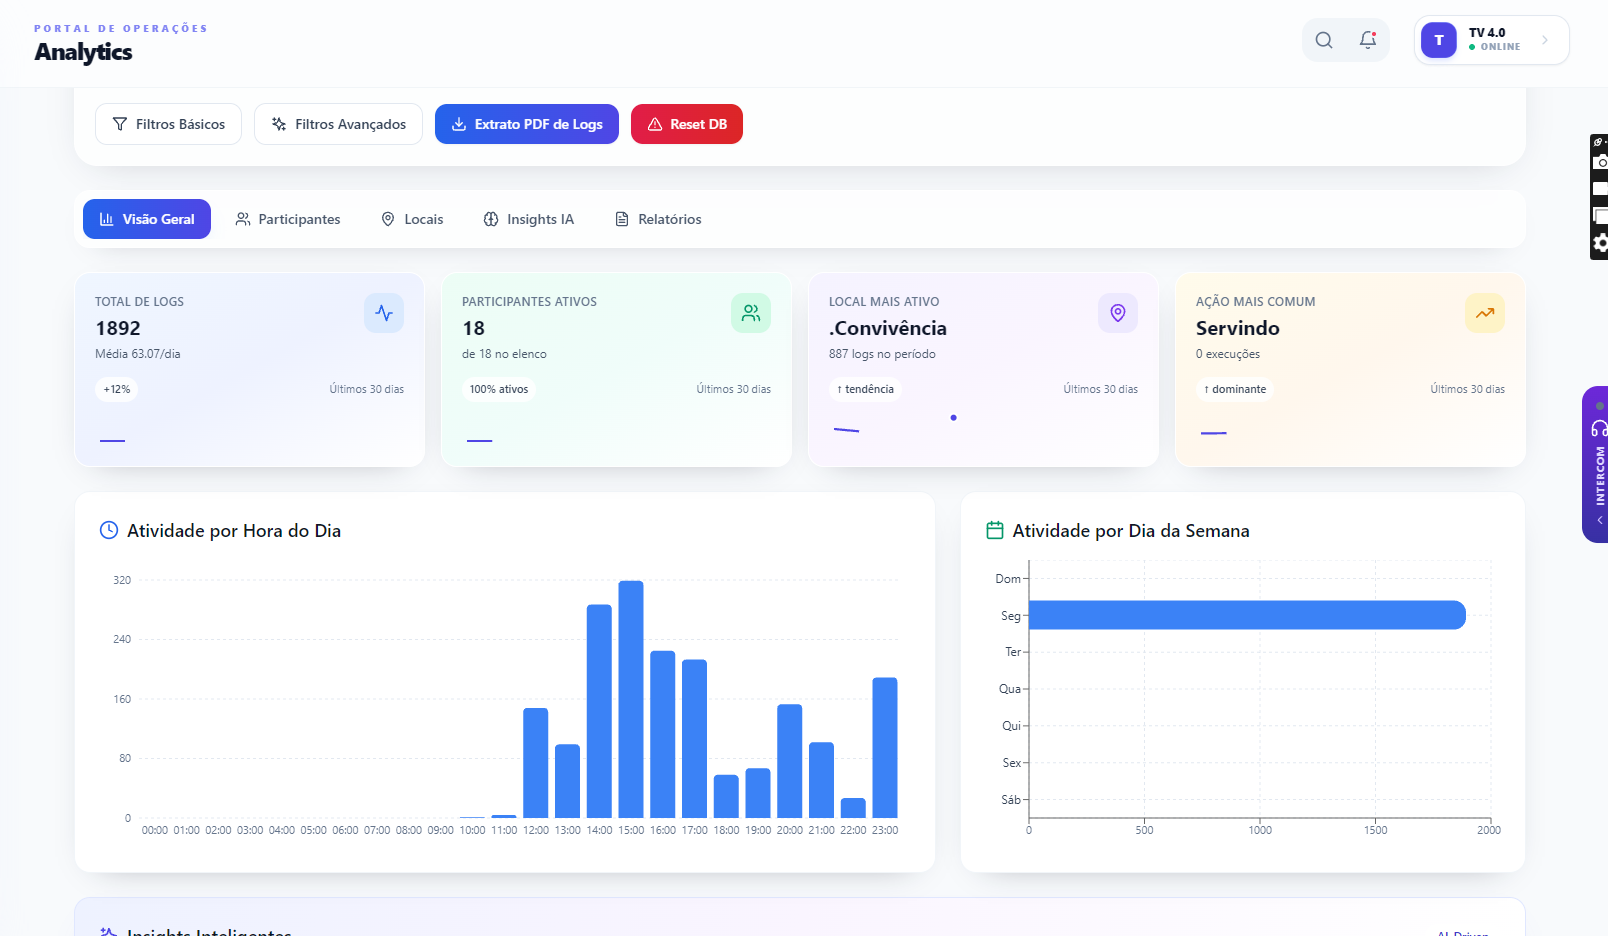Open Intercom via the headset icon
This screenshot has width=1608, height=936.
1599,428
